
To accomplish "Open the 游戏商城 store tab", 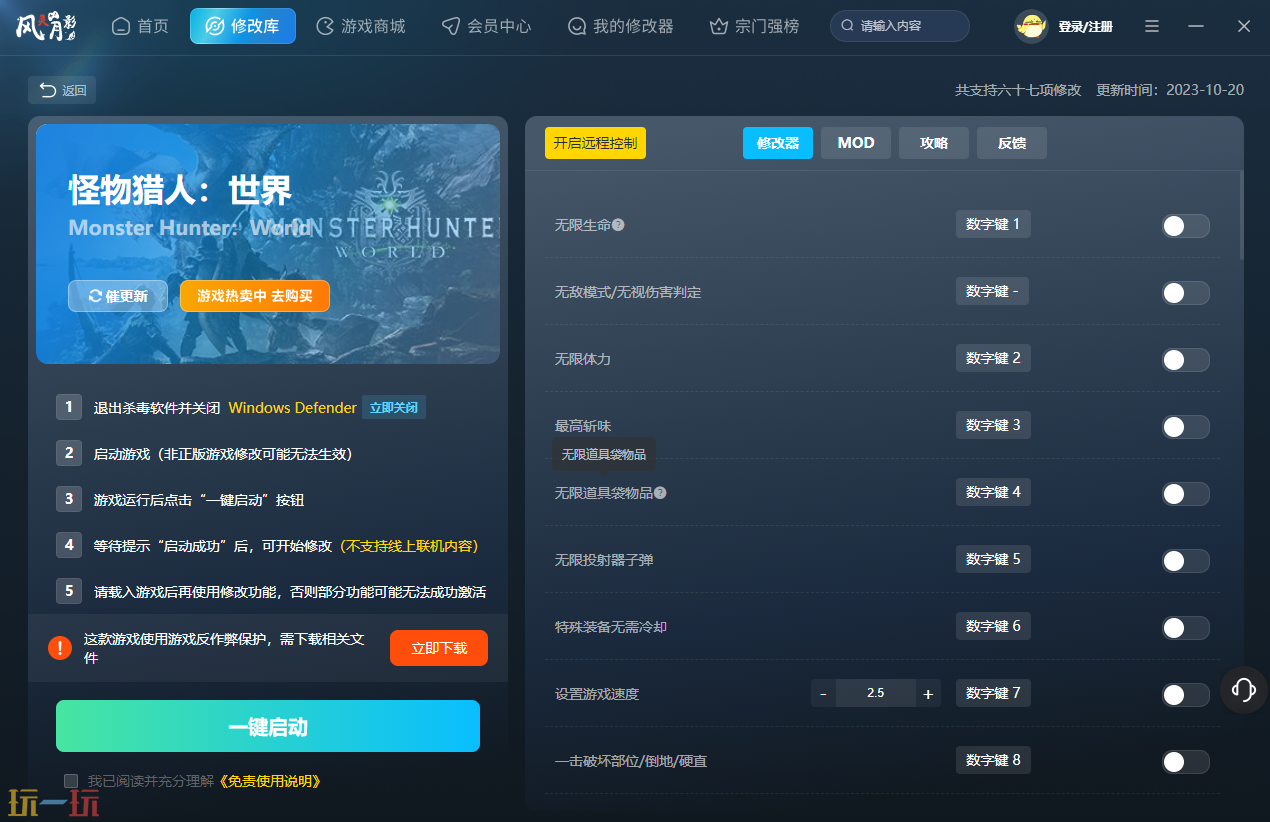I will [x=361, y=26].
